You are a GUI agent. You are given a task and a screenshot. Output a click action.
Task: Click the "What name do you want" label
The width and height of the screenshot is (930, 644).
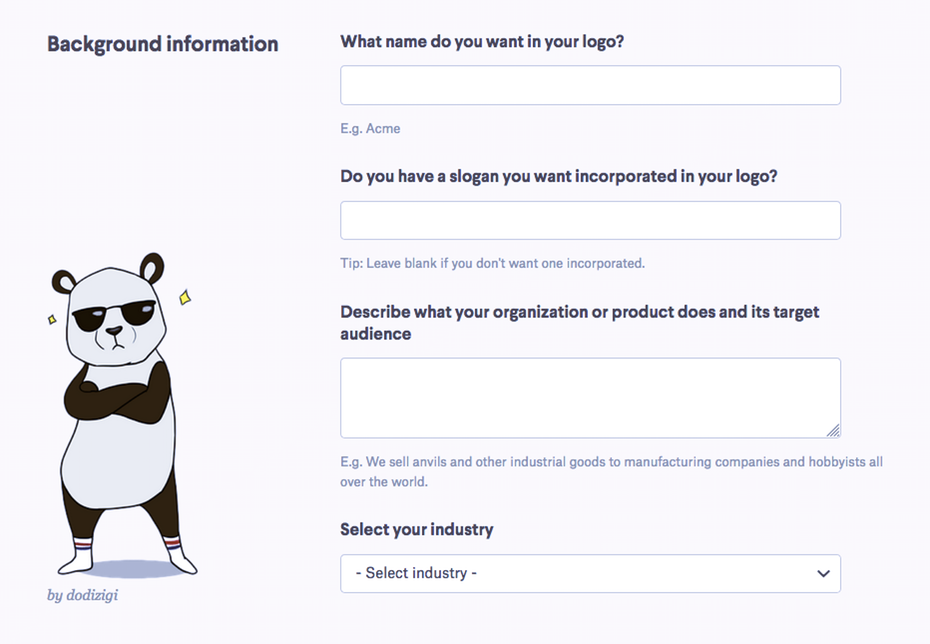tap(482, 42)
